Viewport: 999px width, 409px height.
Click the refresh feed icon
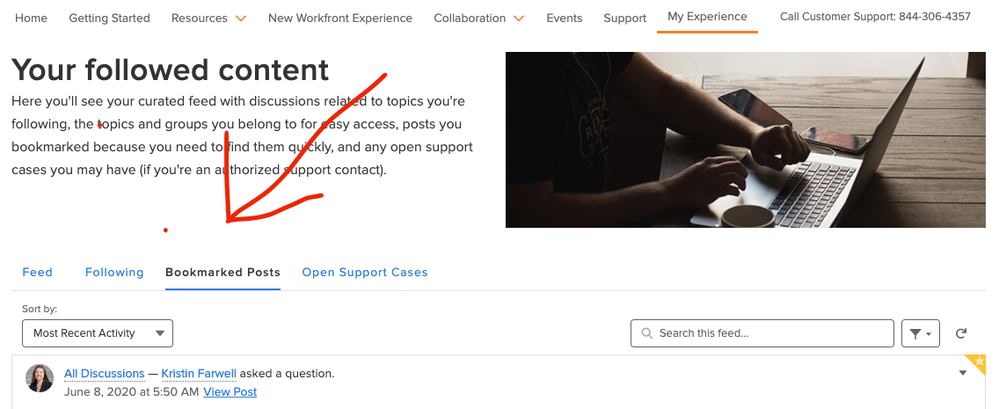tap(961, 333)
